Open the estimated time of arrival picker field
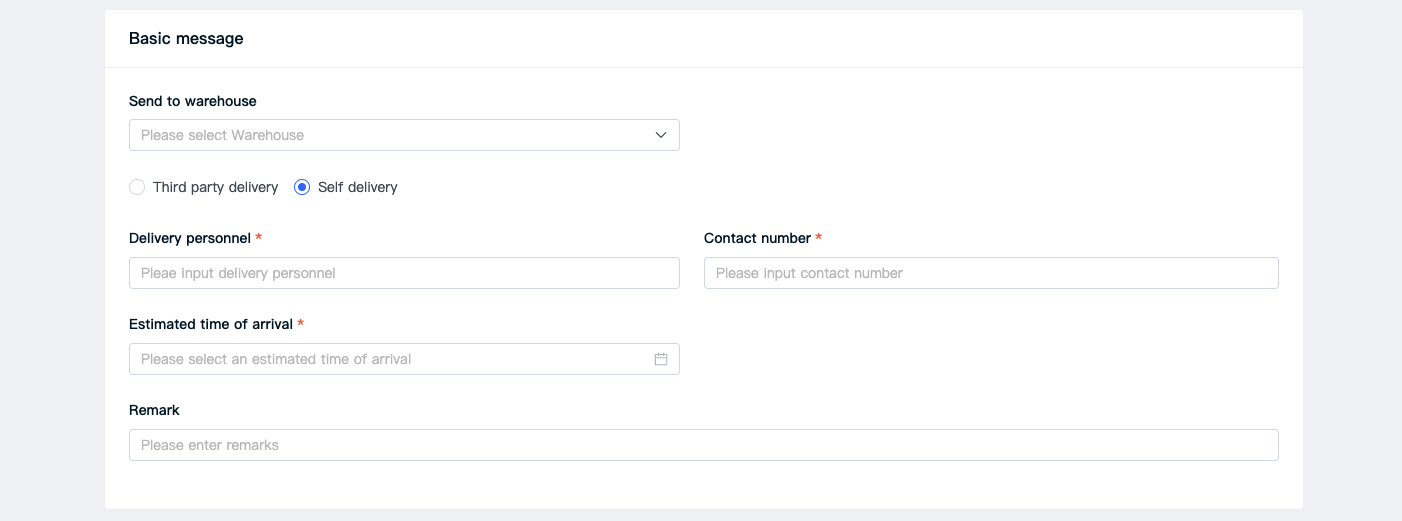 (404, 359)
